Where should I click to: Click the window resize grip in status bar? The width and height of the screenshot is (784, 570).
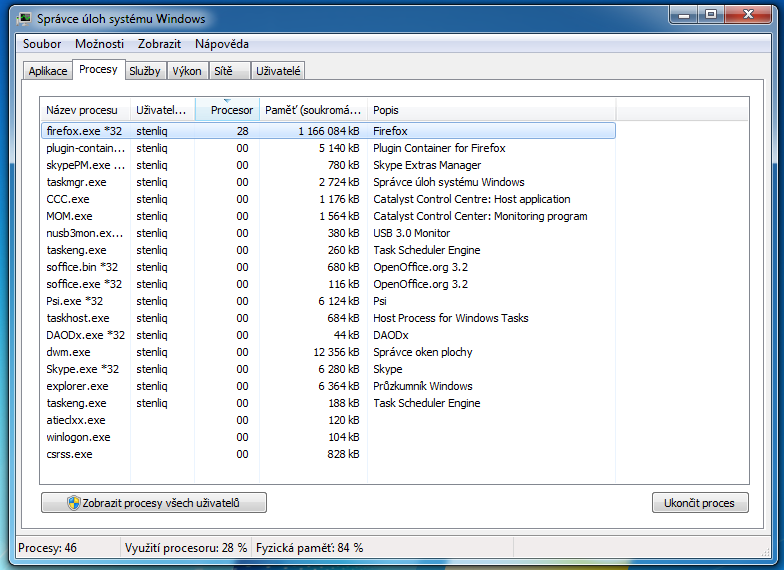coord(766,552)
